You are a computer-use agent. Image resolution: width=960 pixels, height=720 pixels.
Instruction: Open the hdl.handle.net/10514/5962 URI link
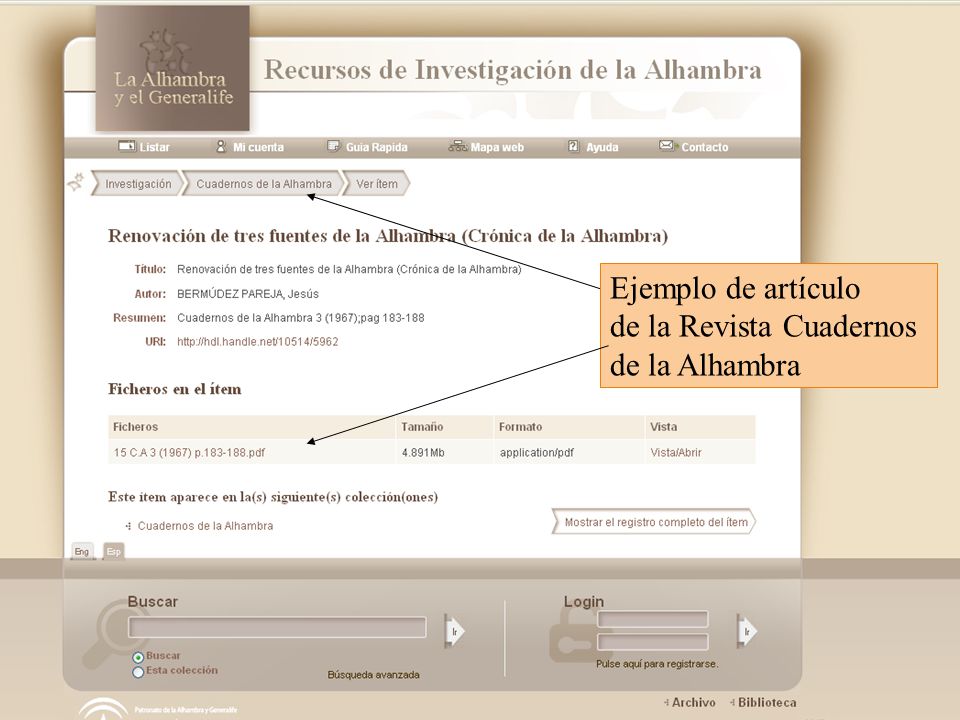coord(258,342)
